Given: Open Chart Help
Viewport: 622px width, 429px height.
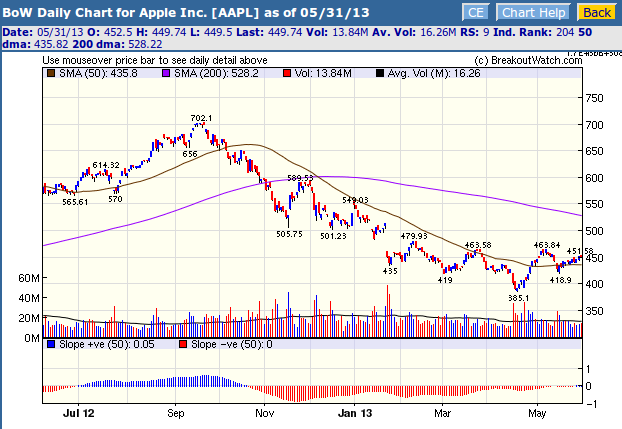Looking at the screenshot, I should [534, 12].
